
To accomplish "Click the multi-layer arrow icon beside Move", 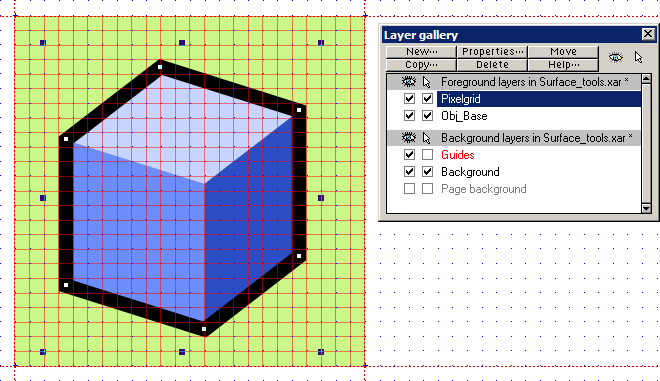I will pyautogui.click(x=639, y=57).
